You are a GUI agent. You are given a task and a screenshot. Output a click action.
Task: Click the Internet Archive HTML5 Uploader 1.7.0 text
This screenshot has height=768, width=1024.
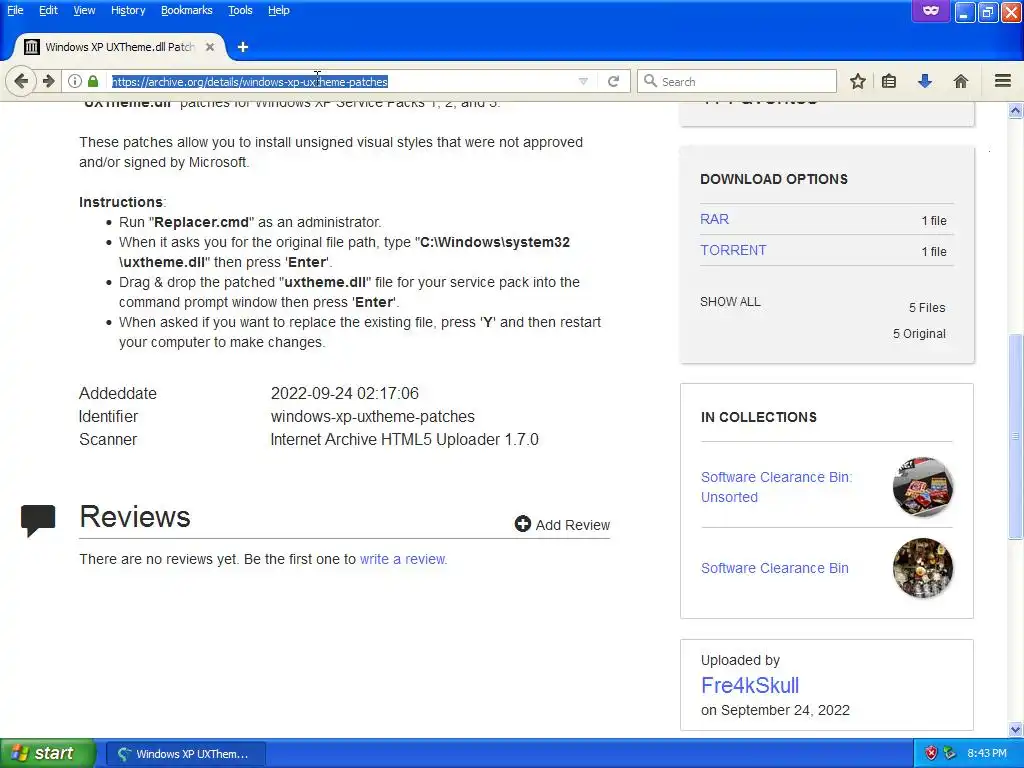404,440
